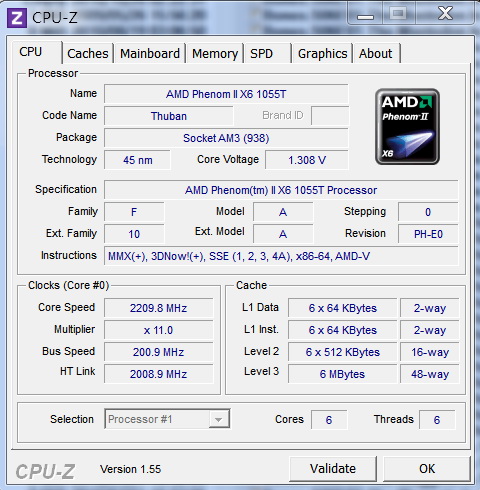Click the OK button
The width and height of the screenshot is (480, 490).
coord(427,469)
